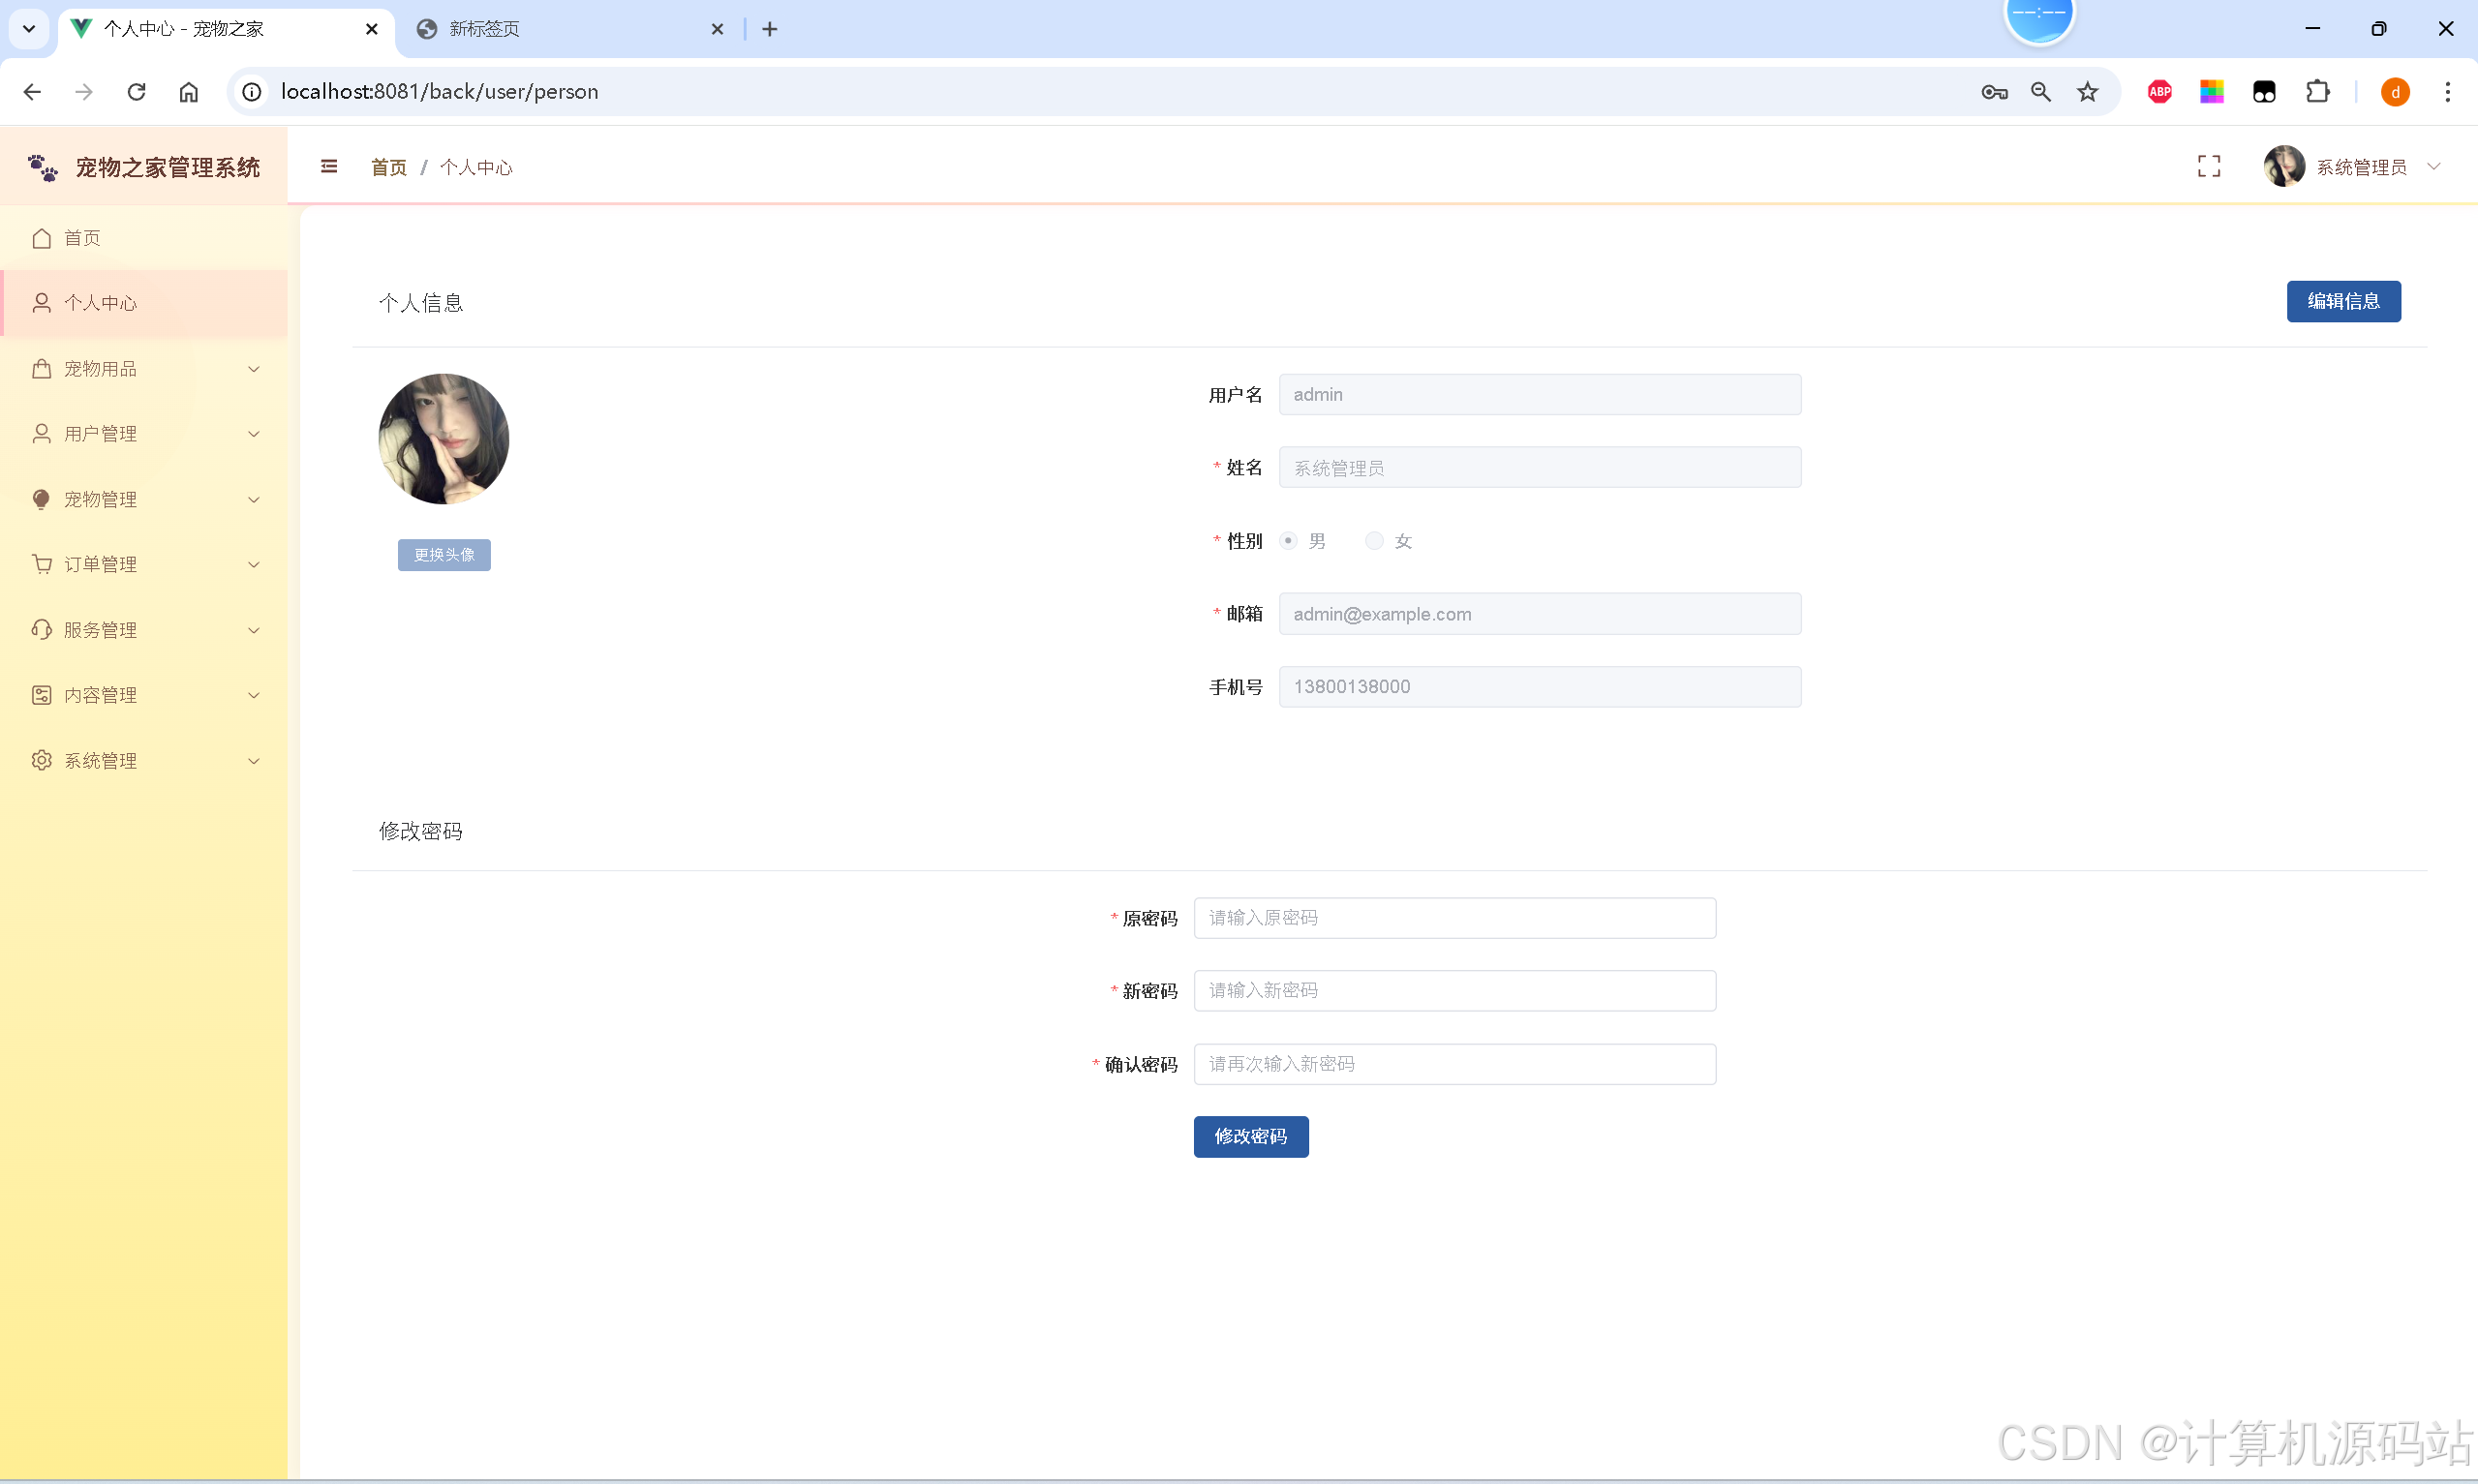Click the zoom magnifier icon in address bar

[x=2041, y=92]
